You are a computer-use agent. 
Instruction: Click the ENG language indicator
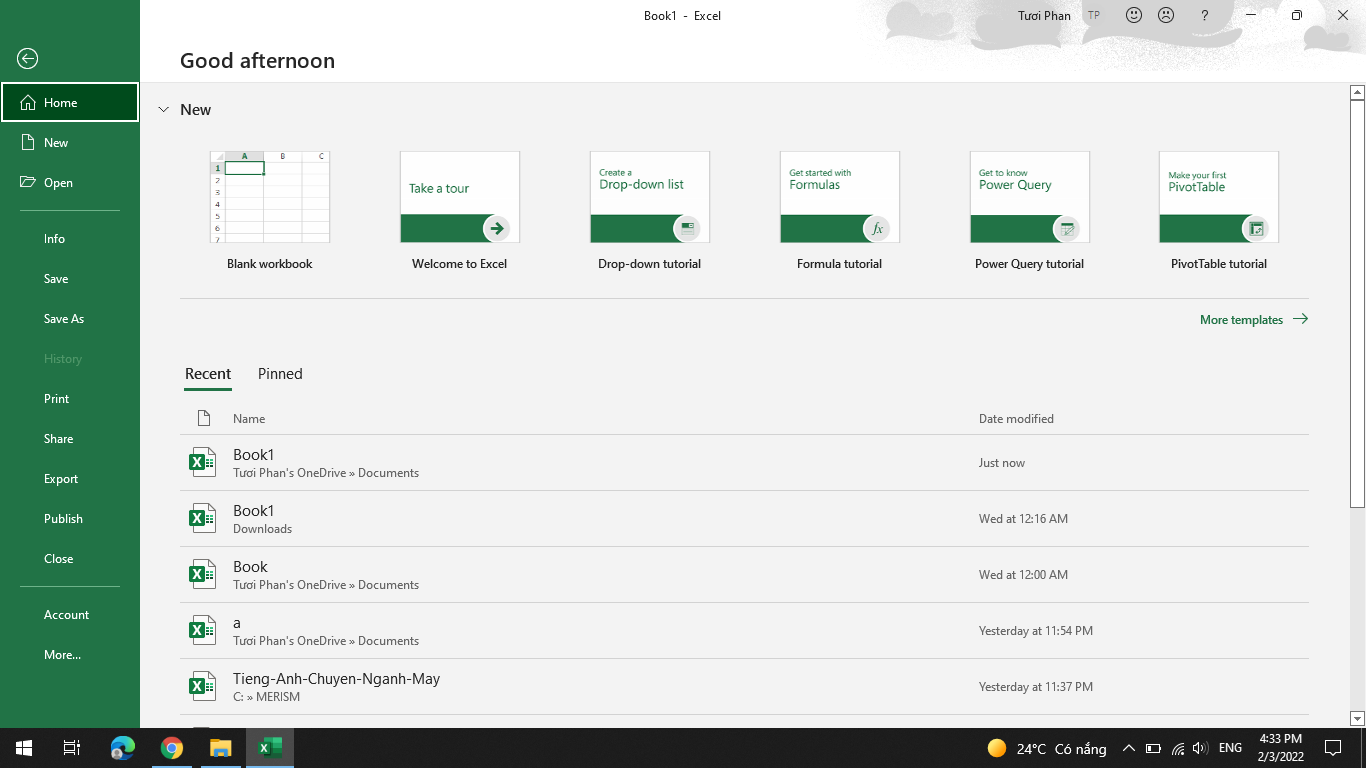(1230, 748)
